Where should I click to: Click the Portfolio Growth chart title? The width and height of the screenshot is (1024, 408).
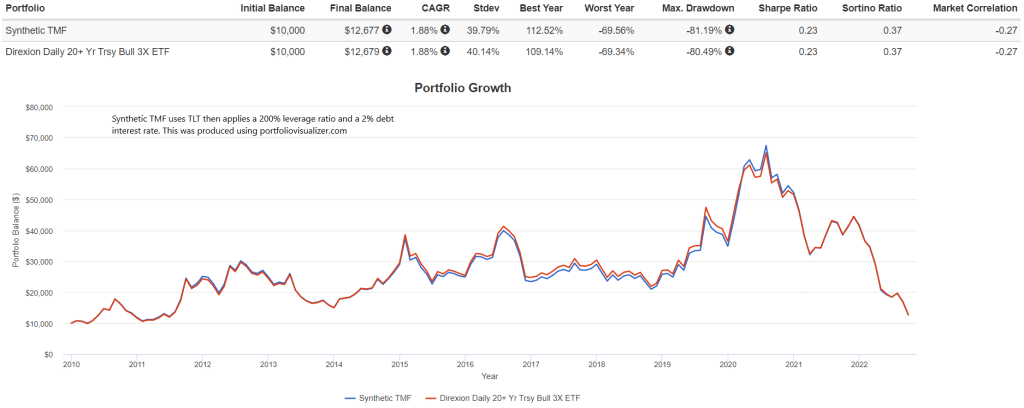click(x=462, y=88)
